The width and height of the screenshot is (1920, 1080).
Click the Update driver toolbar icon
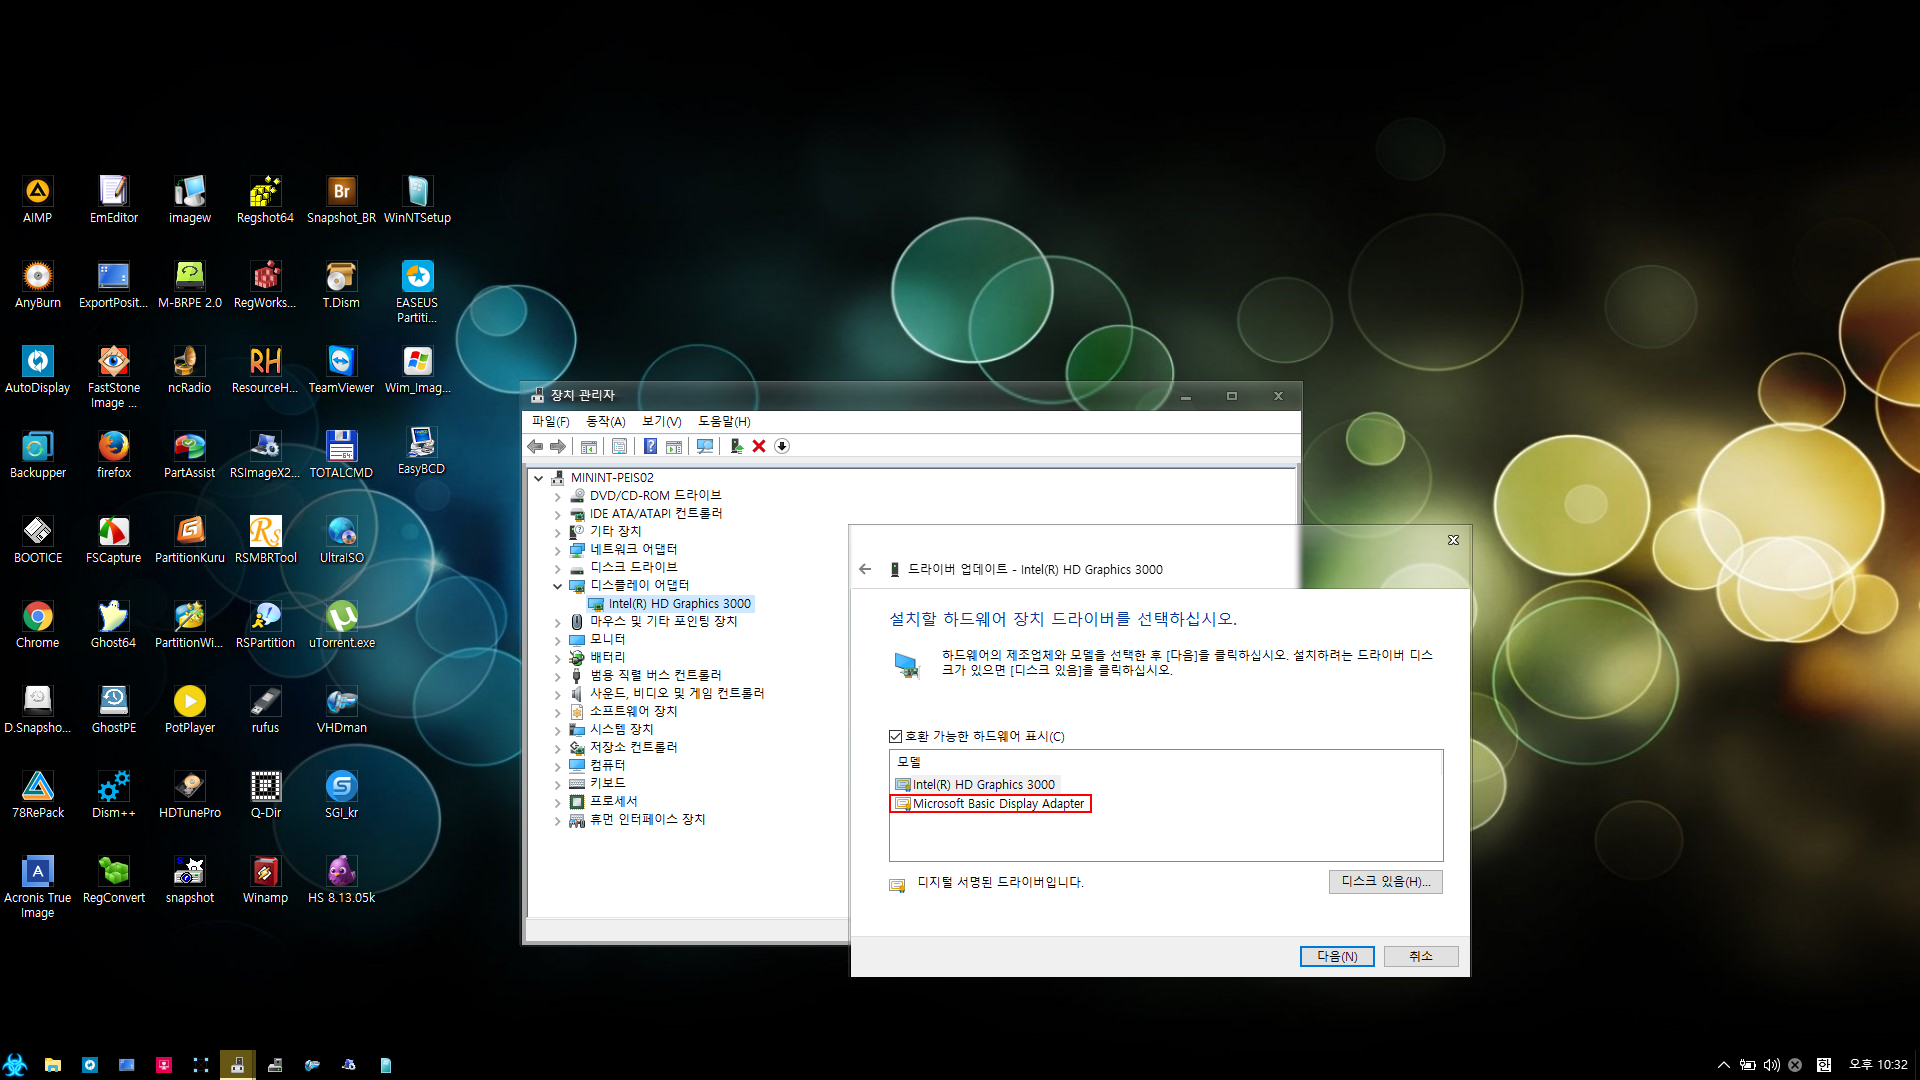[x=736, y=446]
